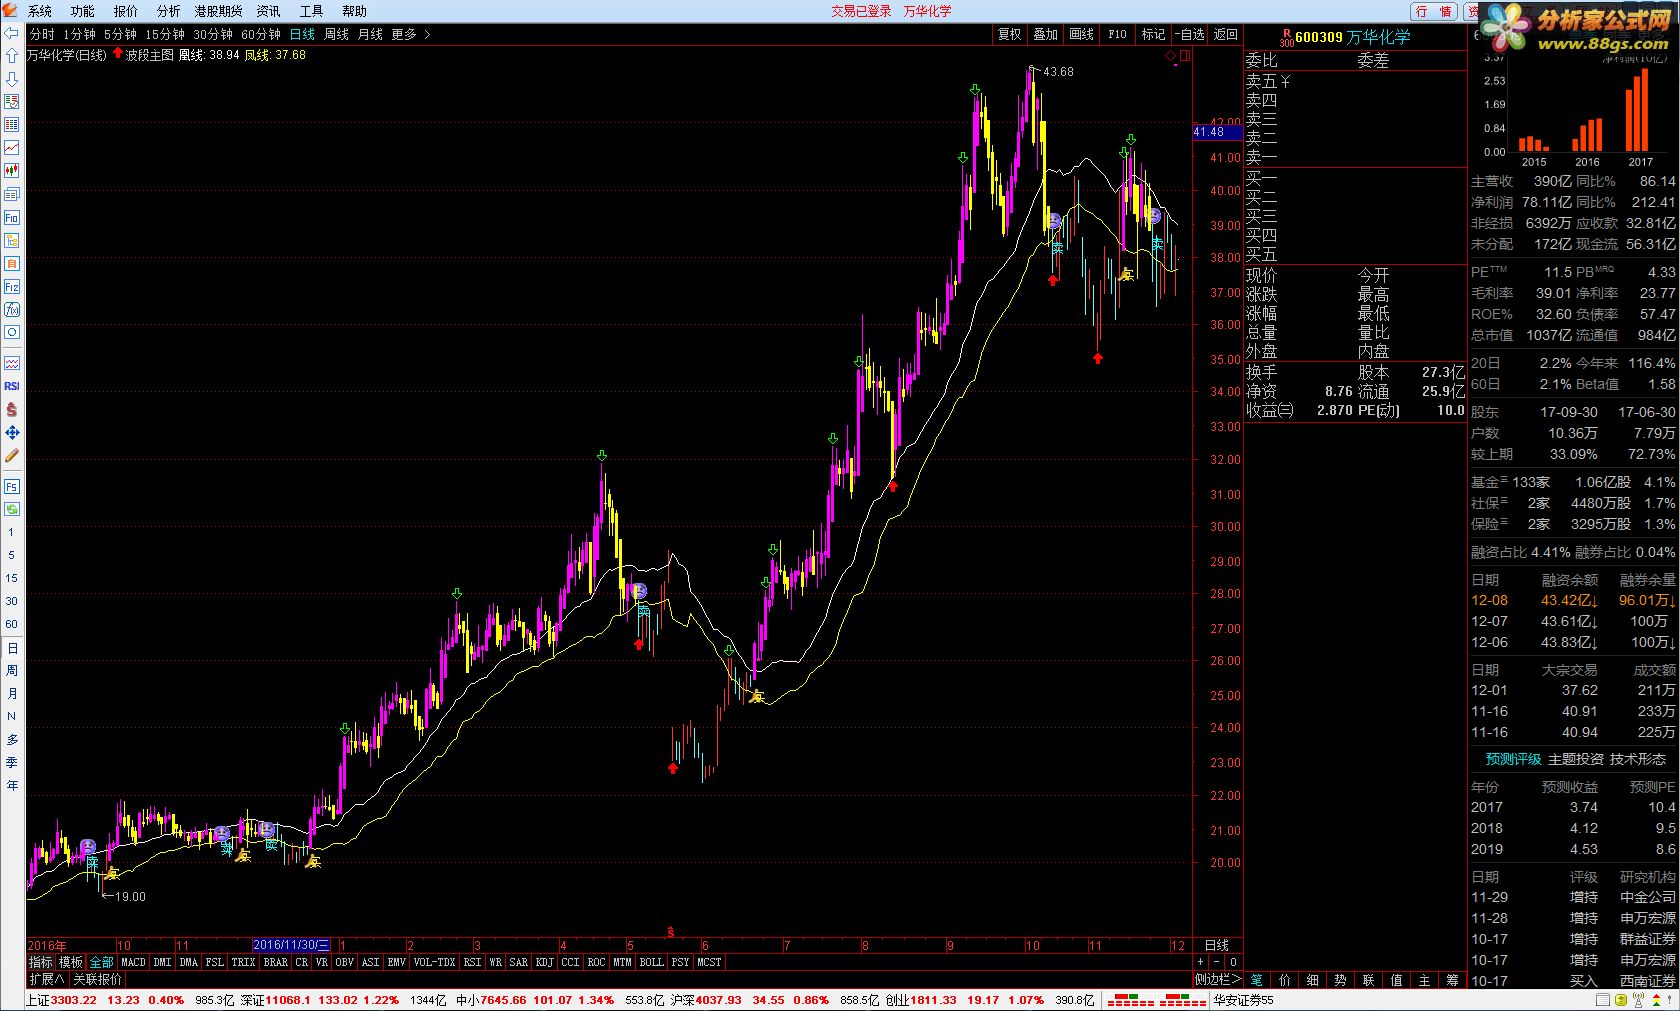Viewport: 1680px width, 1011px height.
Task: Select 30 period in left sidebar
Action: [x=12, y=601]
